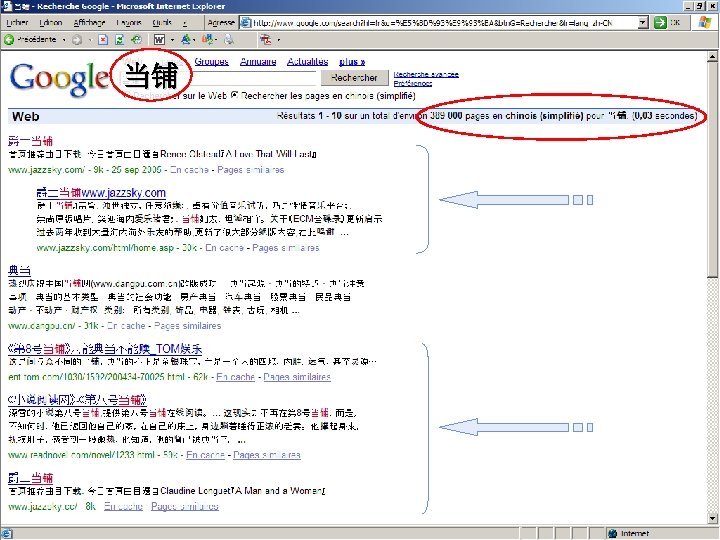Open the Précédente back history dropdown arrow
This screenshot has width=720, height=540.
(x=64, y=40)
